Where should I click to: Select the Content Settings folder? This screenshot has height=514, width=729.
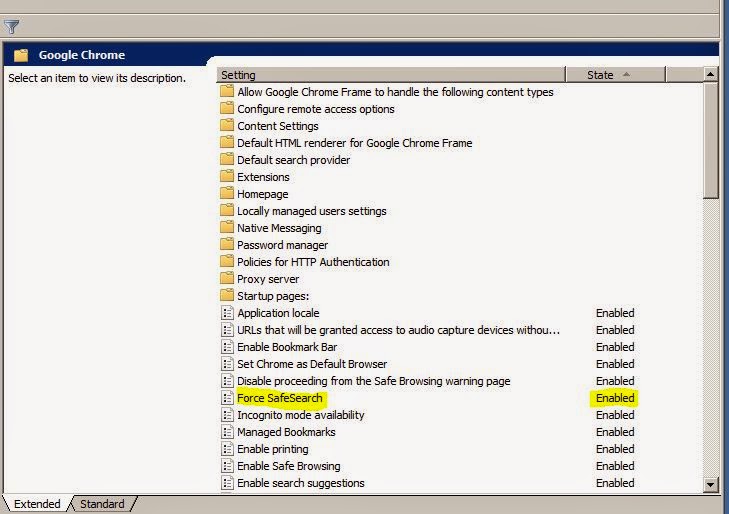click(x=278, y=126)
